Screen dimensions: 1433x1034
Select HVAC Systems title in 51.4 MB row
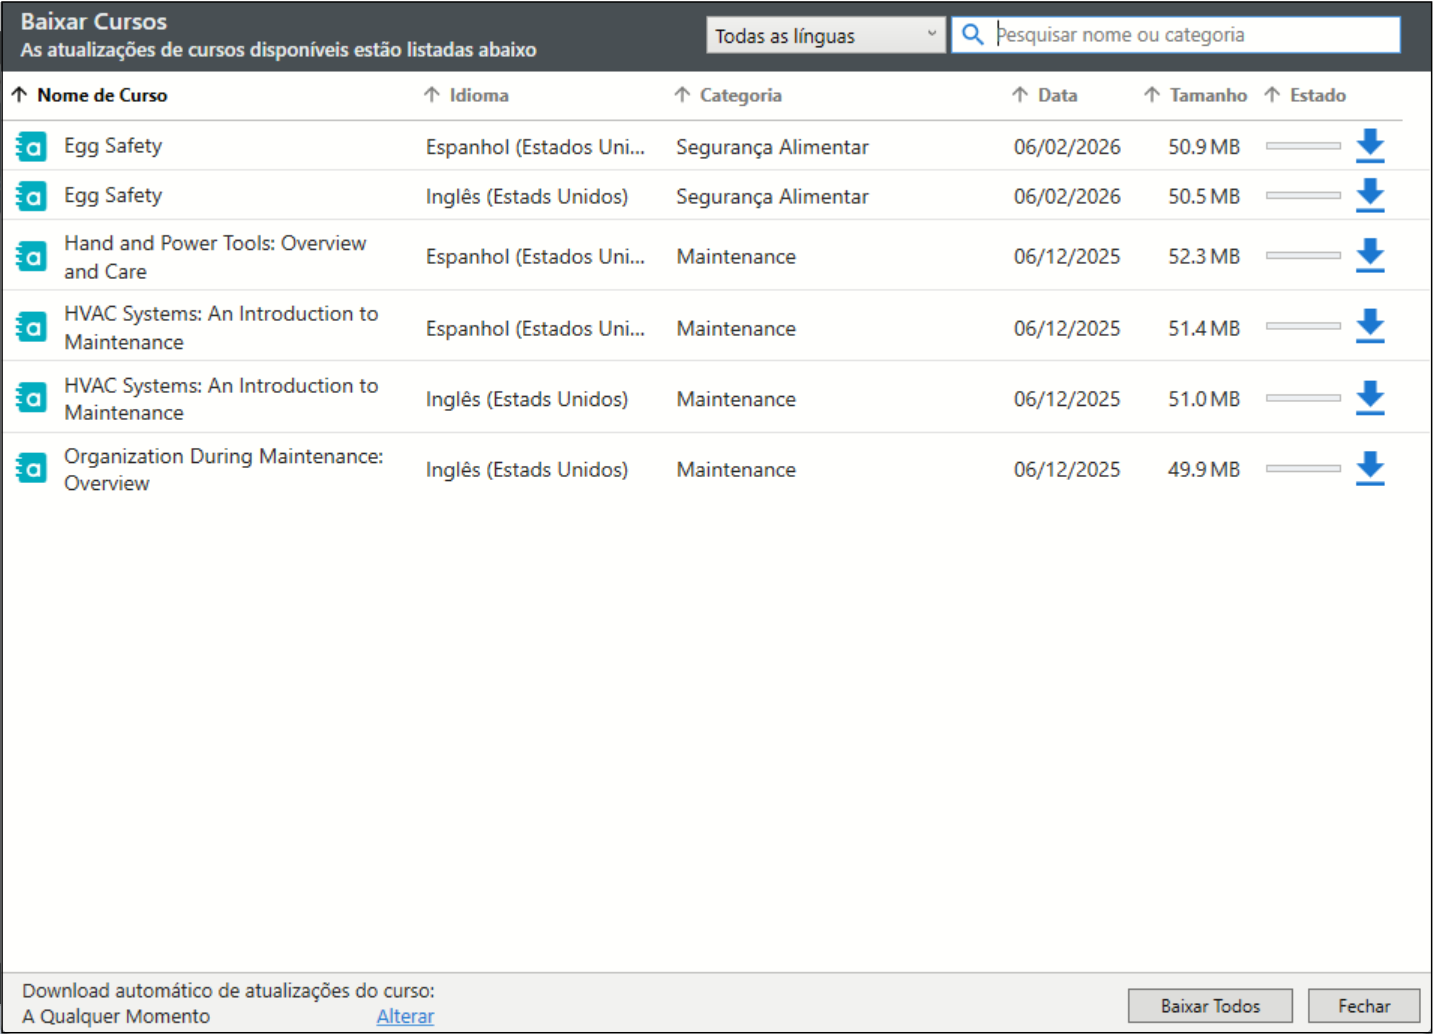pyautogui.click(x=221, y=328)
